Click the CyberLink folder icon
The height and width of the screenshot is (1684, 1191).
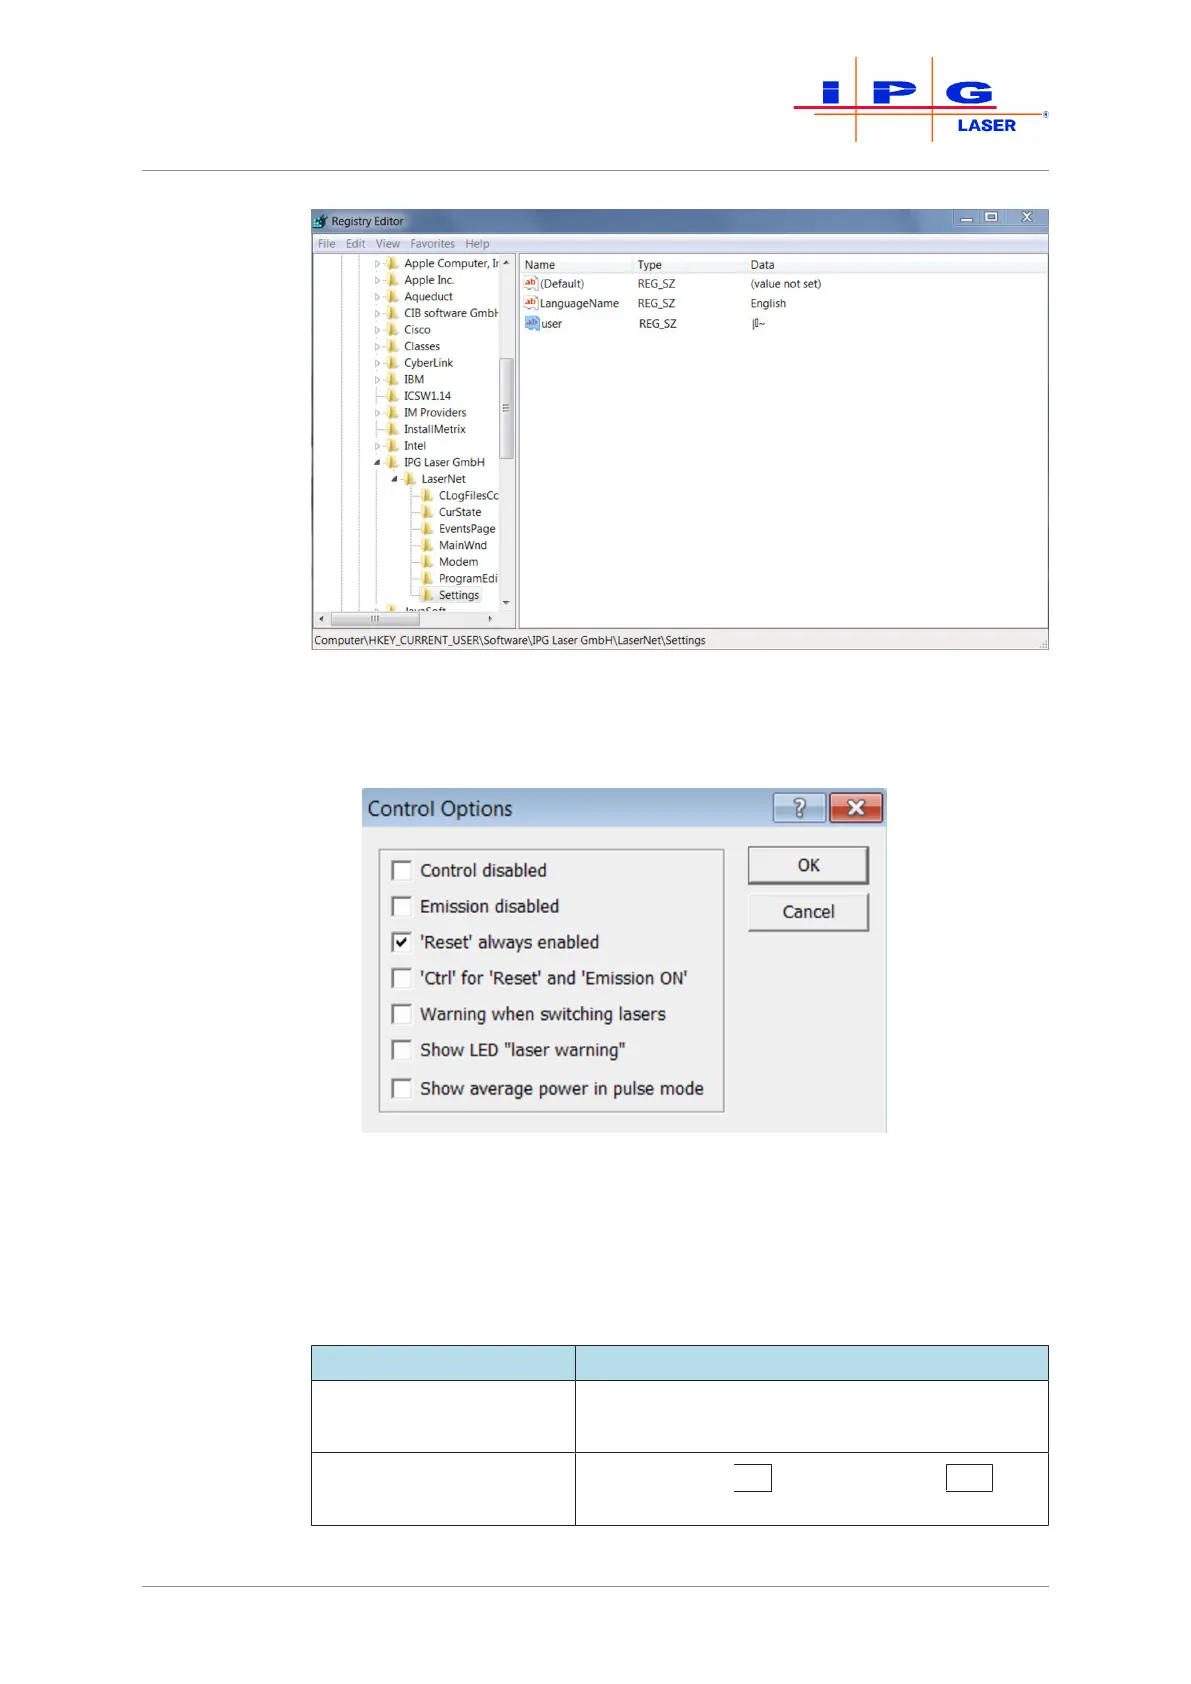click(x=393, y=363)
